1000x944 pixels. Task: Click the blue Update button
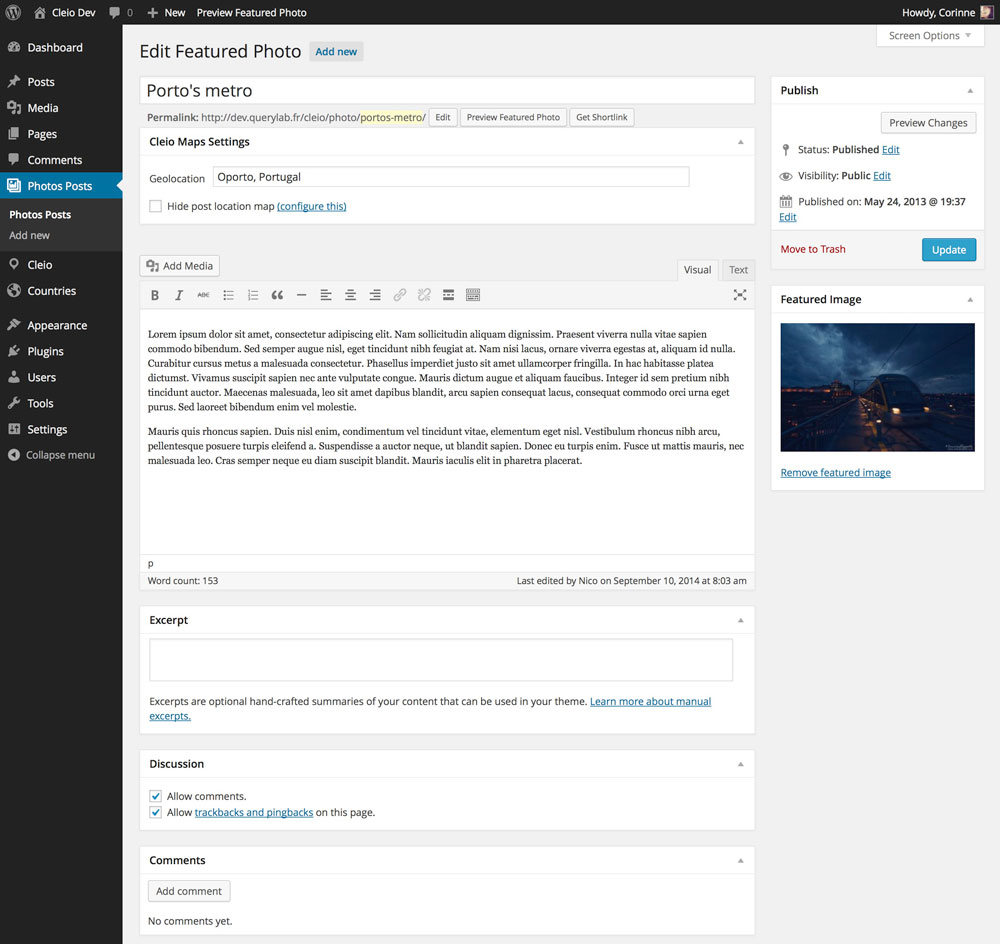coord(948,249)
